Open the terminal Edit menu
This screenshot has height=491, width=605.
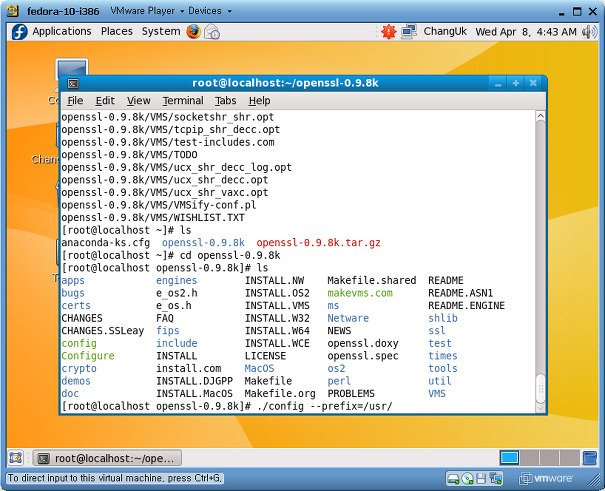105,101
